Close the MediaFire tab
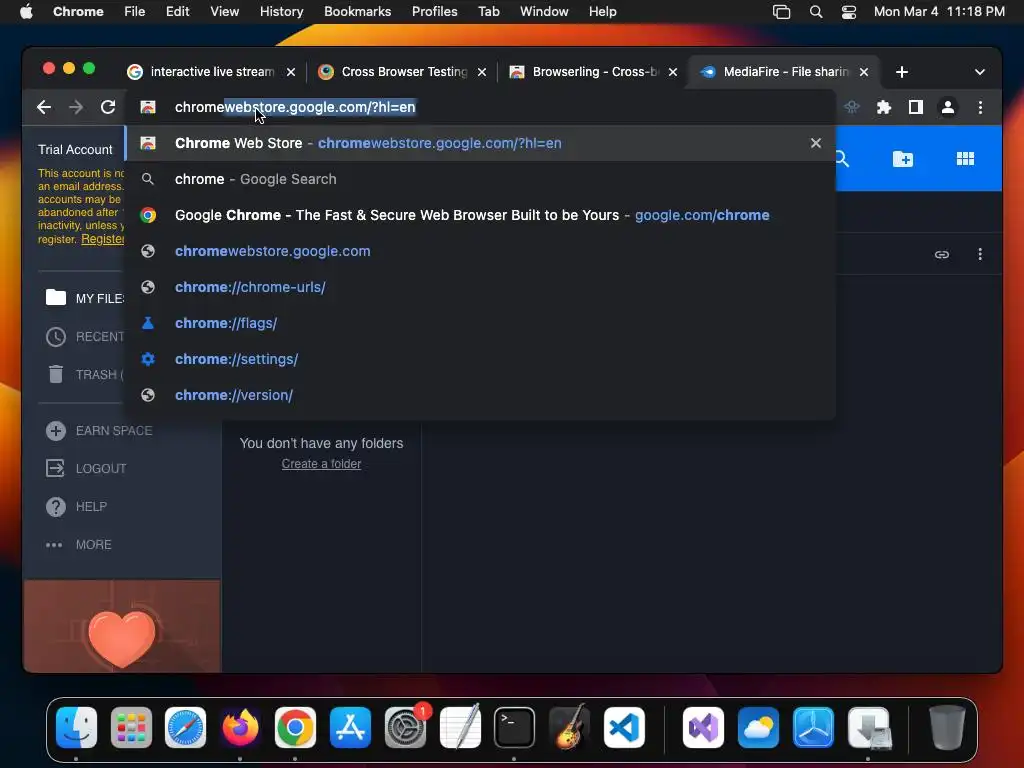Image resolution: width=1024 pixels, height=768 pixels. tap(864, 72)
